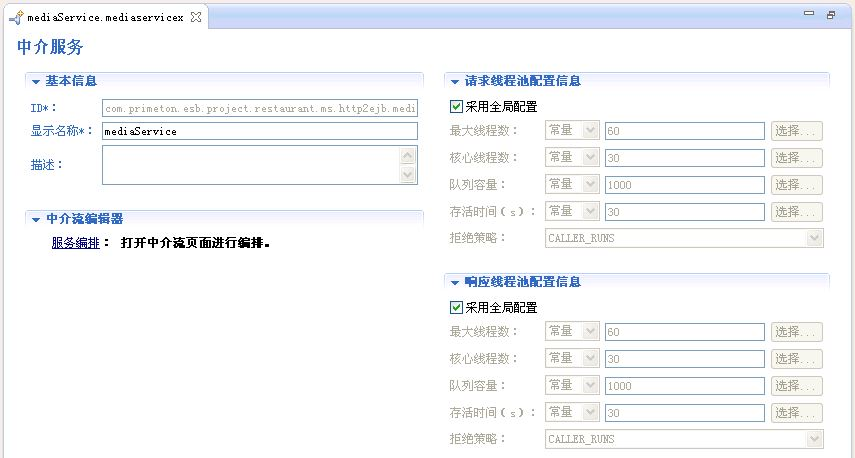Open the request 拒绝策略 CALLER_RUNS dropdown
The width and height of the screenshot is (855, 458).
pos(684,238)
